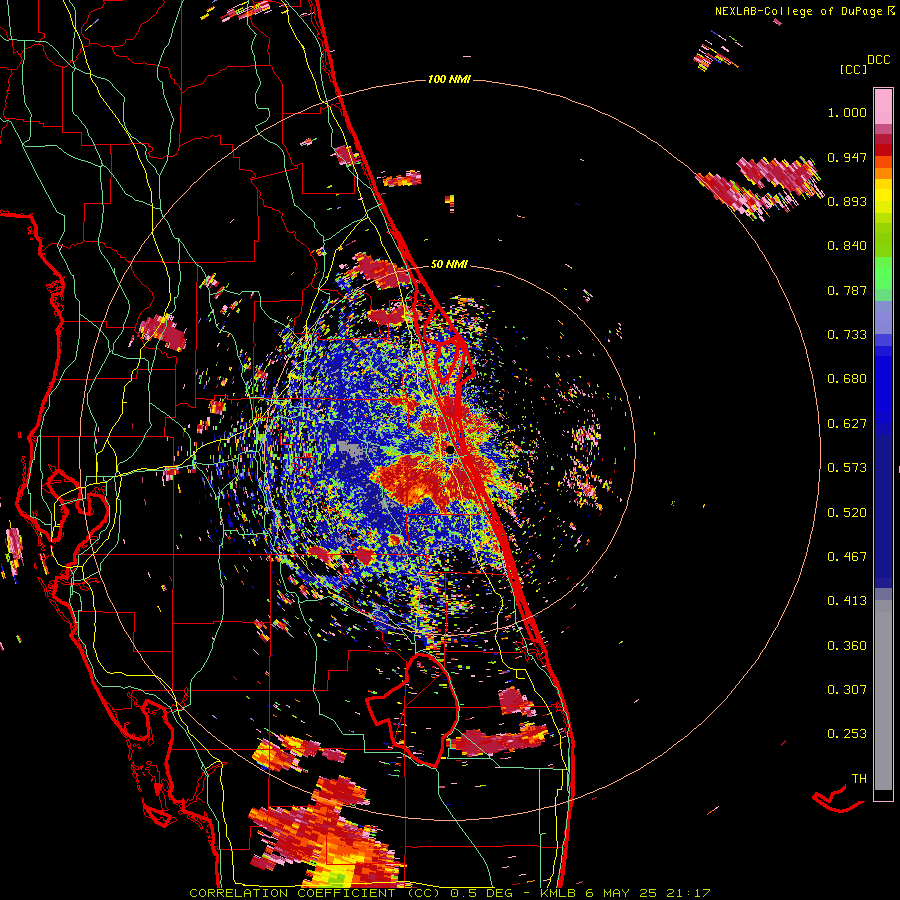This screenshot has height=900, width=900.
Task: Click the 0.947 legend value
Action: pyautogui.click(x=847, y=157)
